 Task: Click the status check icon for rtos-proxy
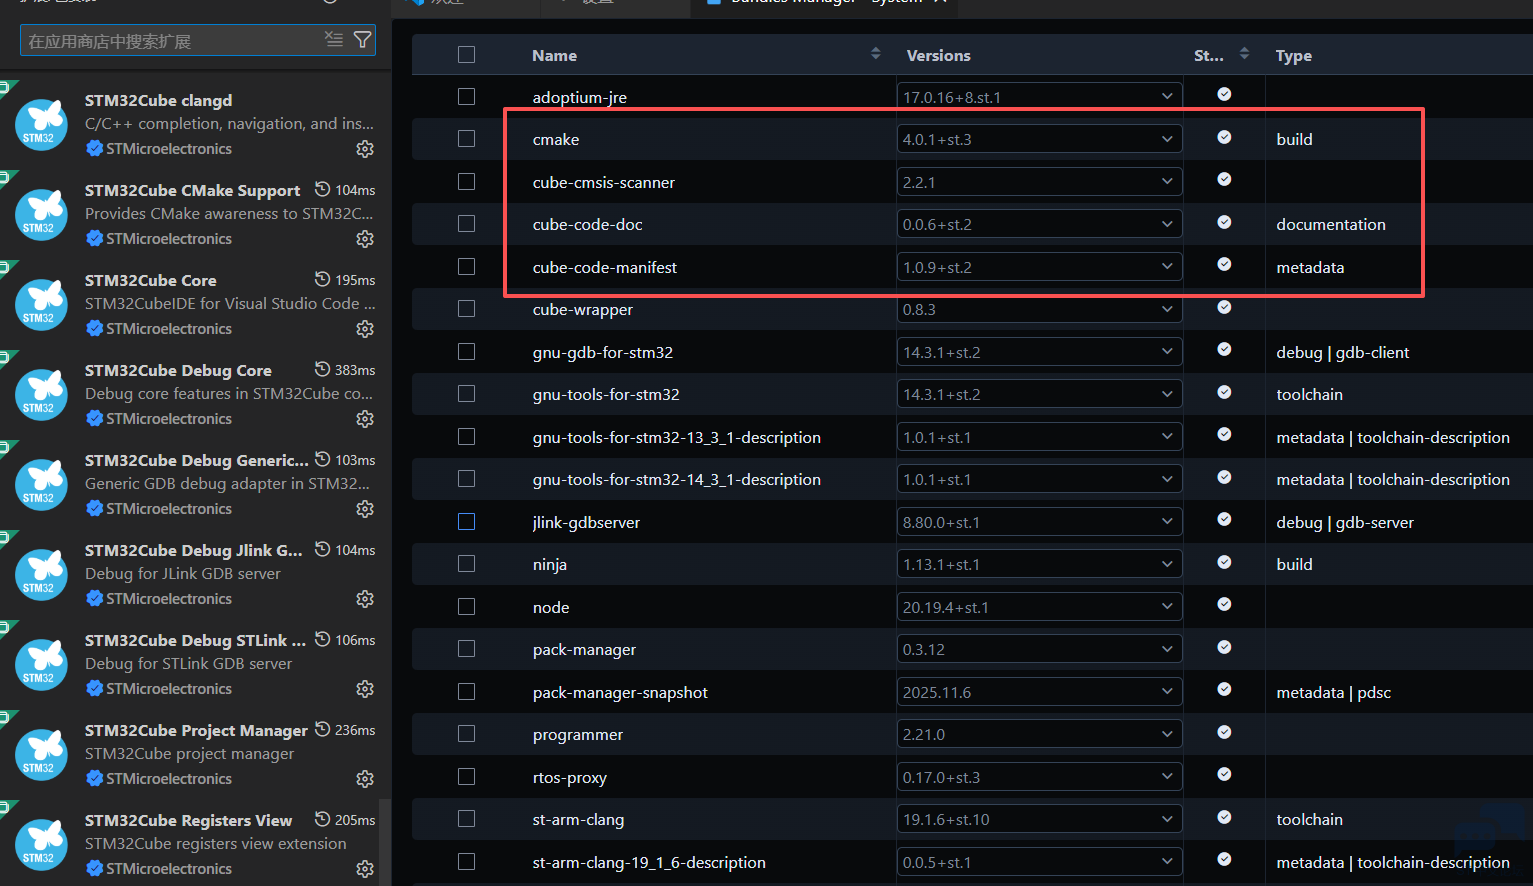pos(1224,774)
